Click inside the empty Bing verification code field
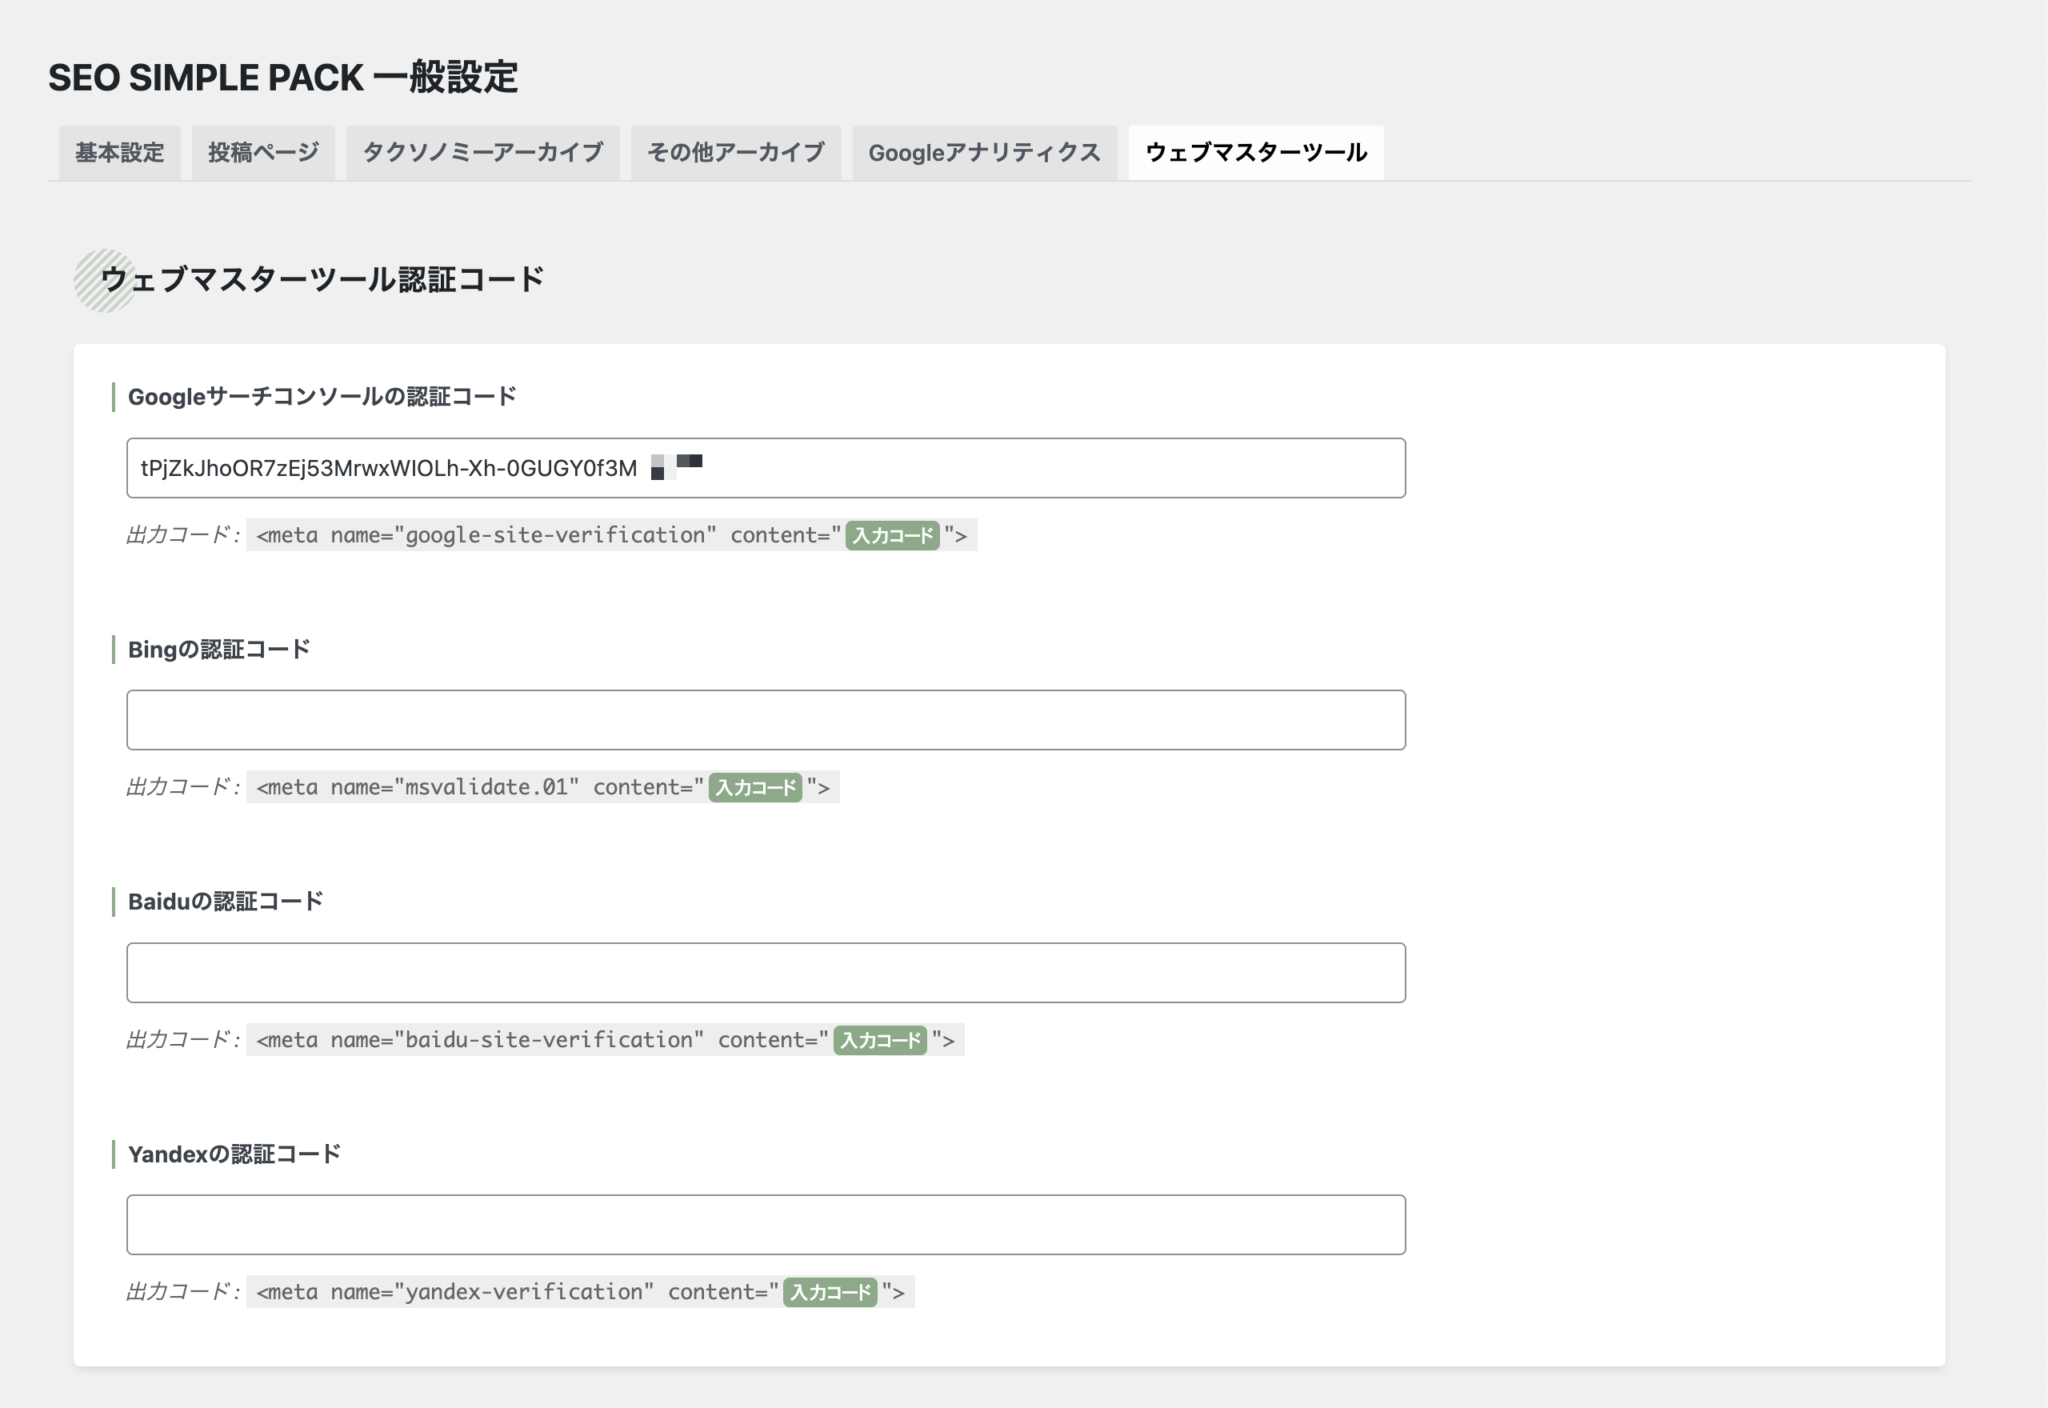This screenshot has height=1408, width=2048. [x=765, y=719]
